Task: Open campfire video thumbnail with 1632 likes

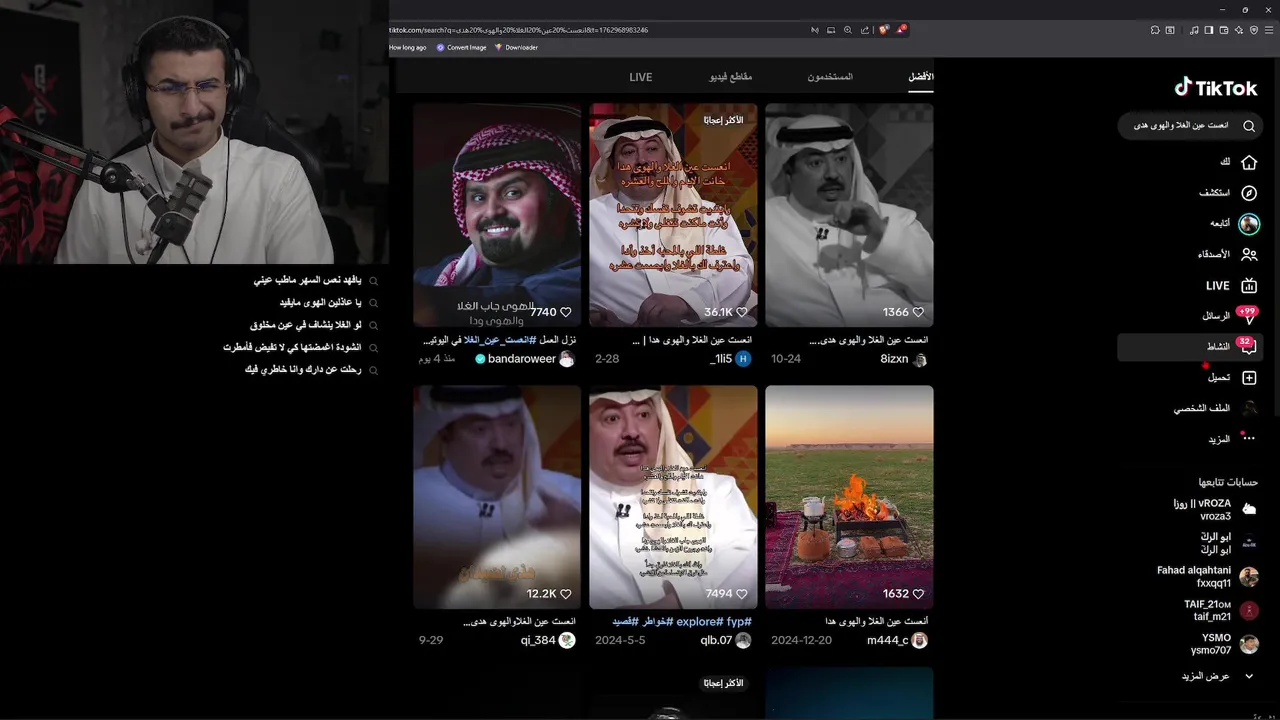Action: [849, 497]
